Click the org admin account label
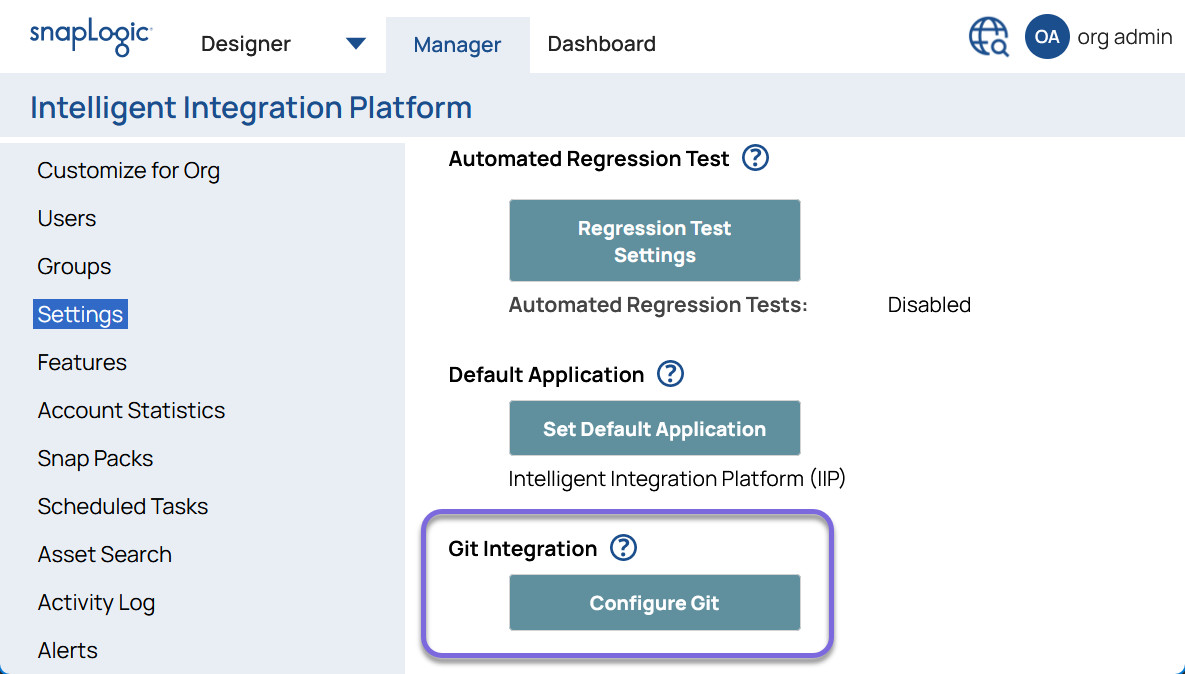 click(x=1124, y=36)
